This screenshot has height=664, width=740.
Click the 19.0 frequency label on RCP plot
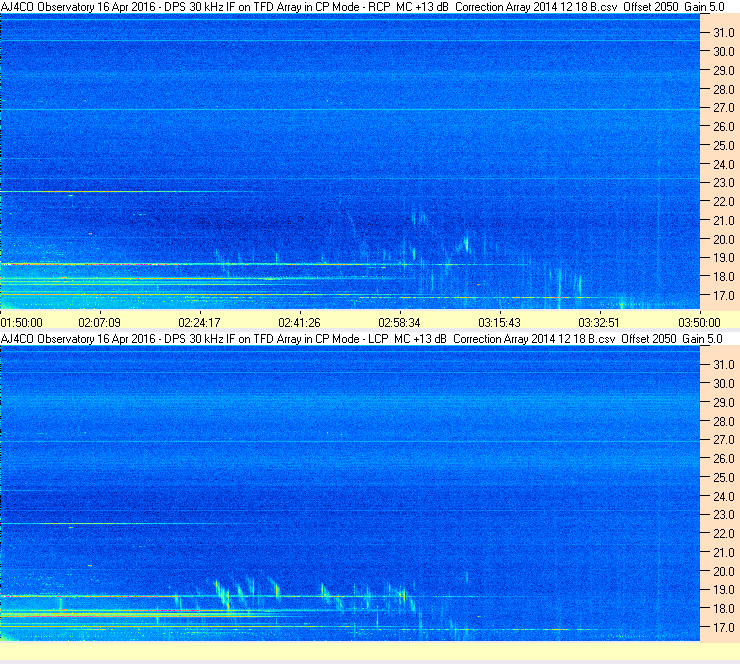tap(724, 258)
